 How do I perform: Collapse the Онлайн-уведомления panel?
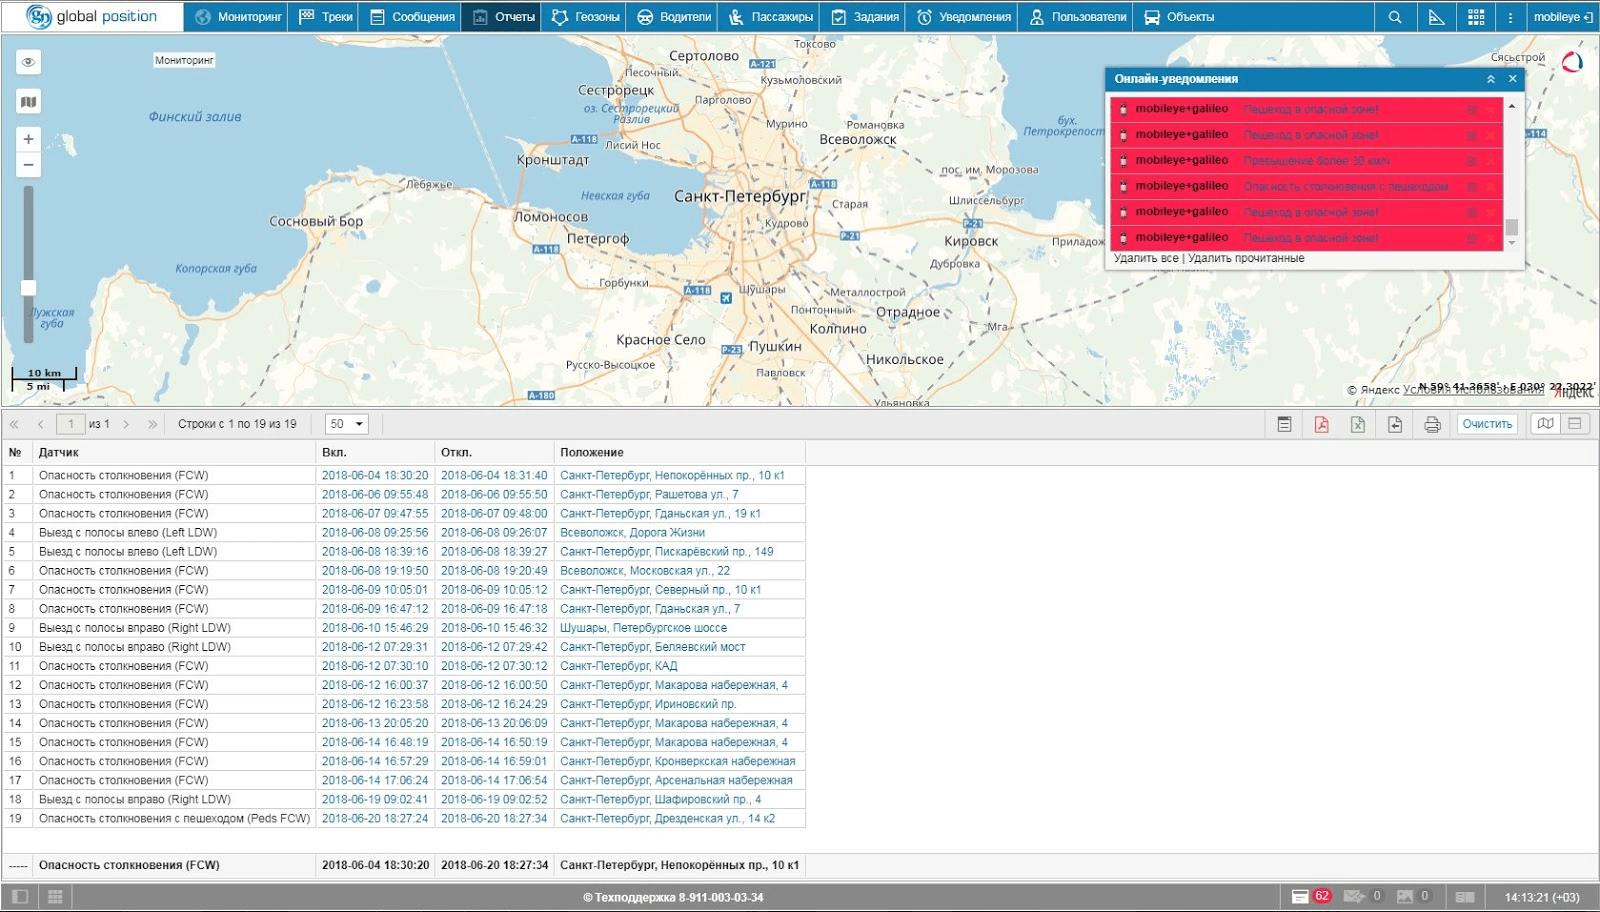click(x=1490, y=79)
